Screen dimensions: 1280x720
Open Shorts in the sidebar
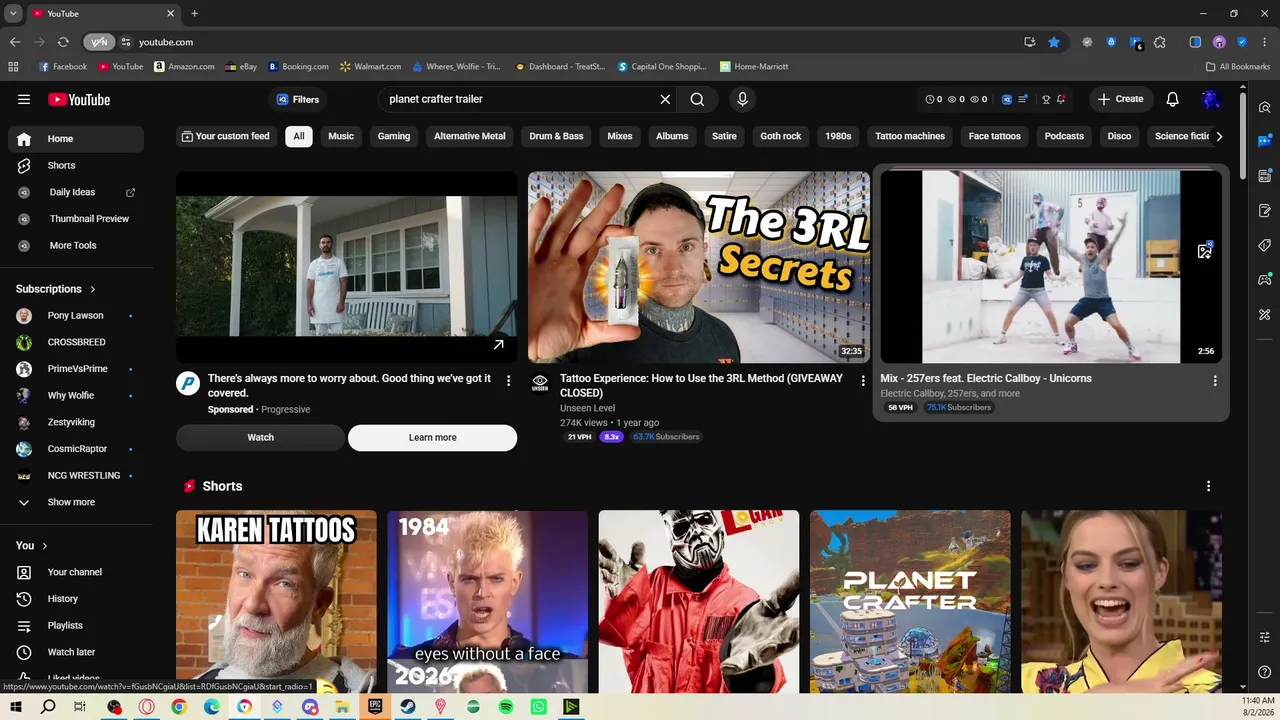(x=76, y=165)
